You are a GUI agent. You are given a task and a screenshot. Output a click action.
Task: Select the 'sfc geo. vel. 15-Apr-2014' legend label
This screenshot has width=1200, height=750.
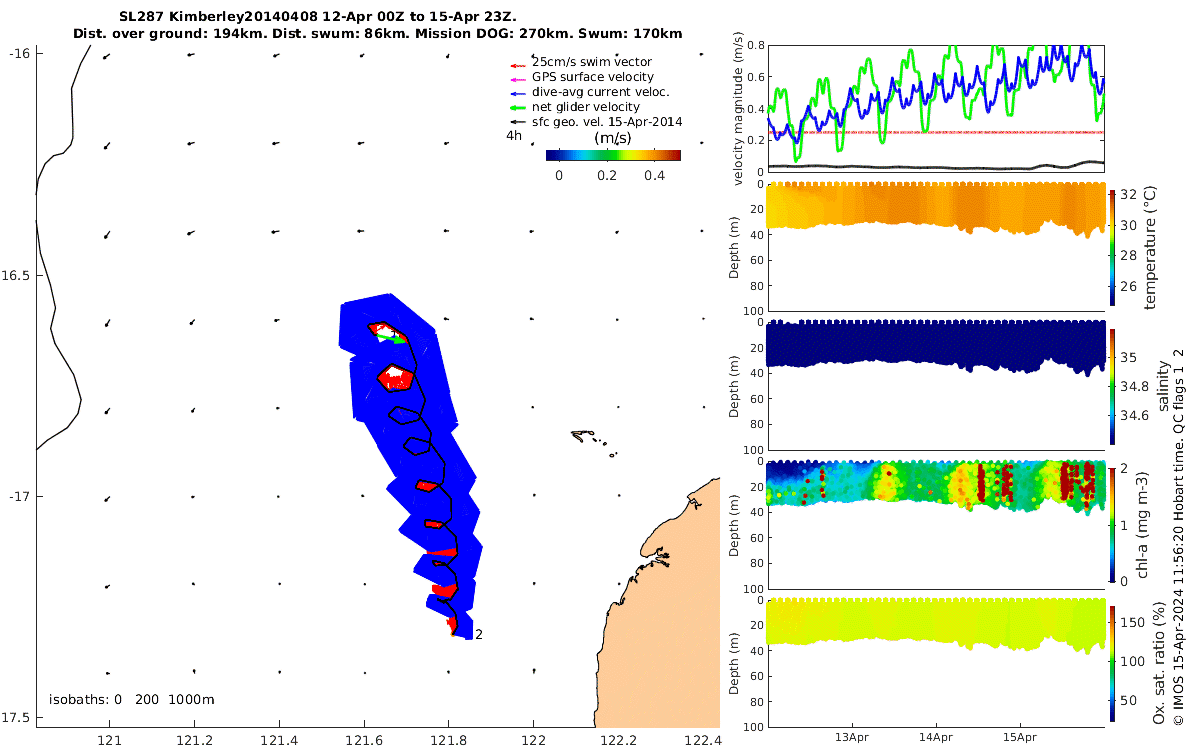pos(607,122)
